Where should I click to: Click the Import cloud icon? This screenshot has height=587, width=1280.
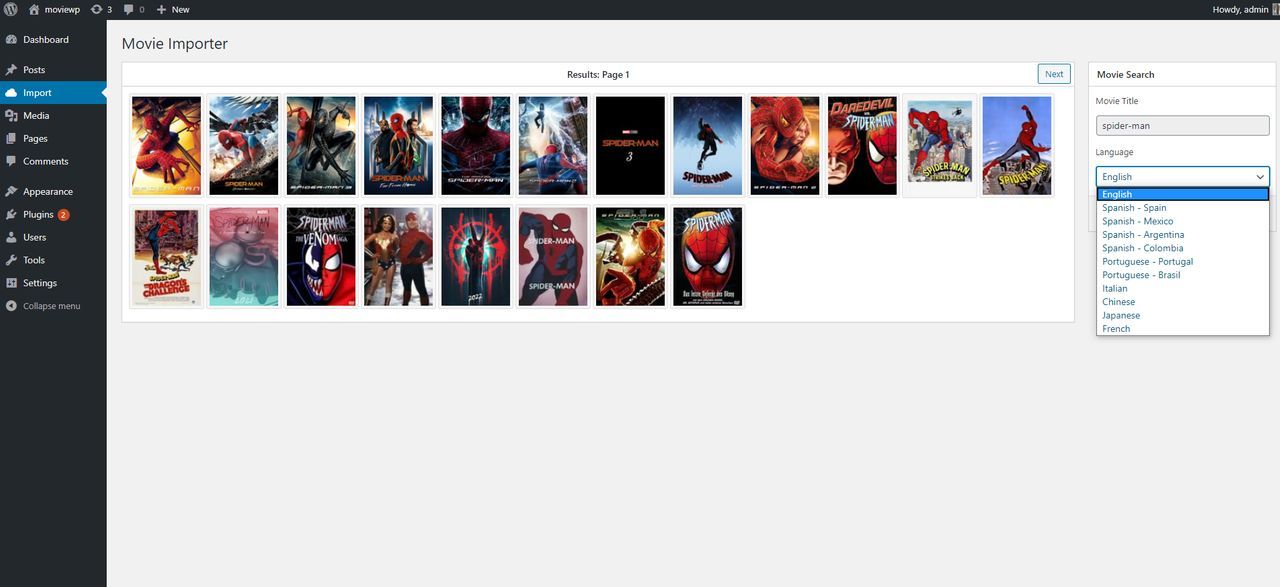[x=11, y=93]
